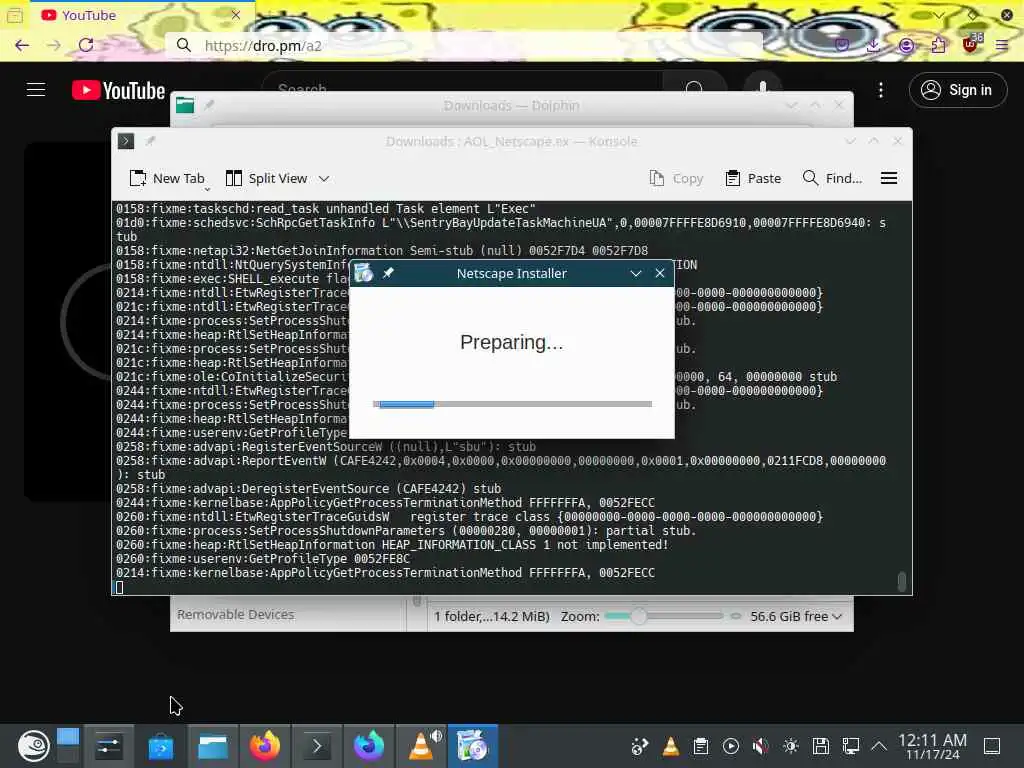
Task: Open the Firefox sidebar tabs icon
Action: coord(14,16)
